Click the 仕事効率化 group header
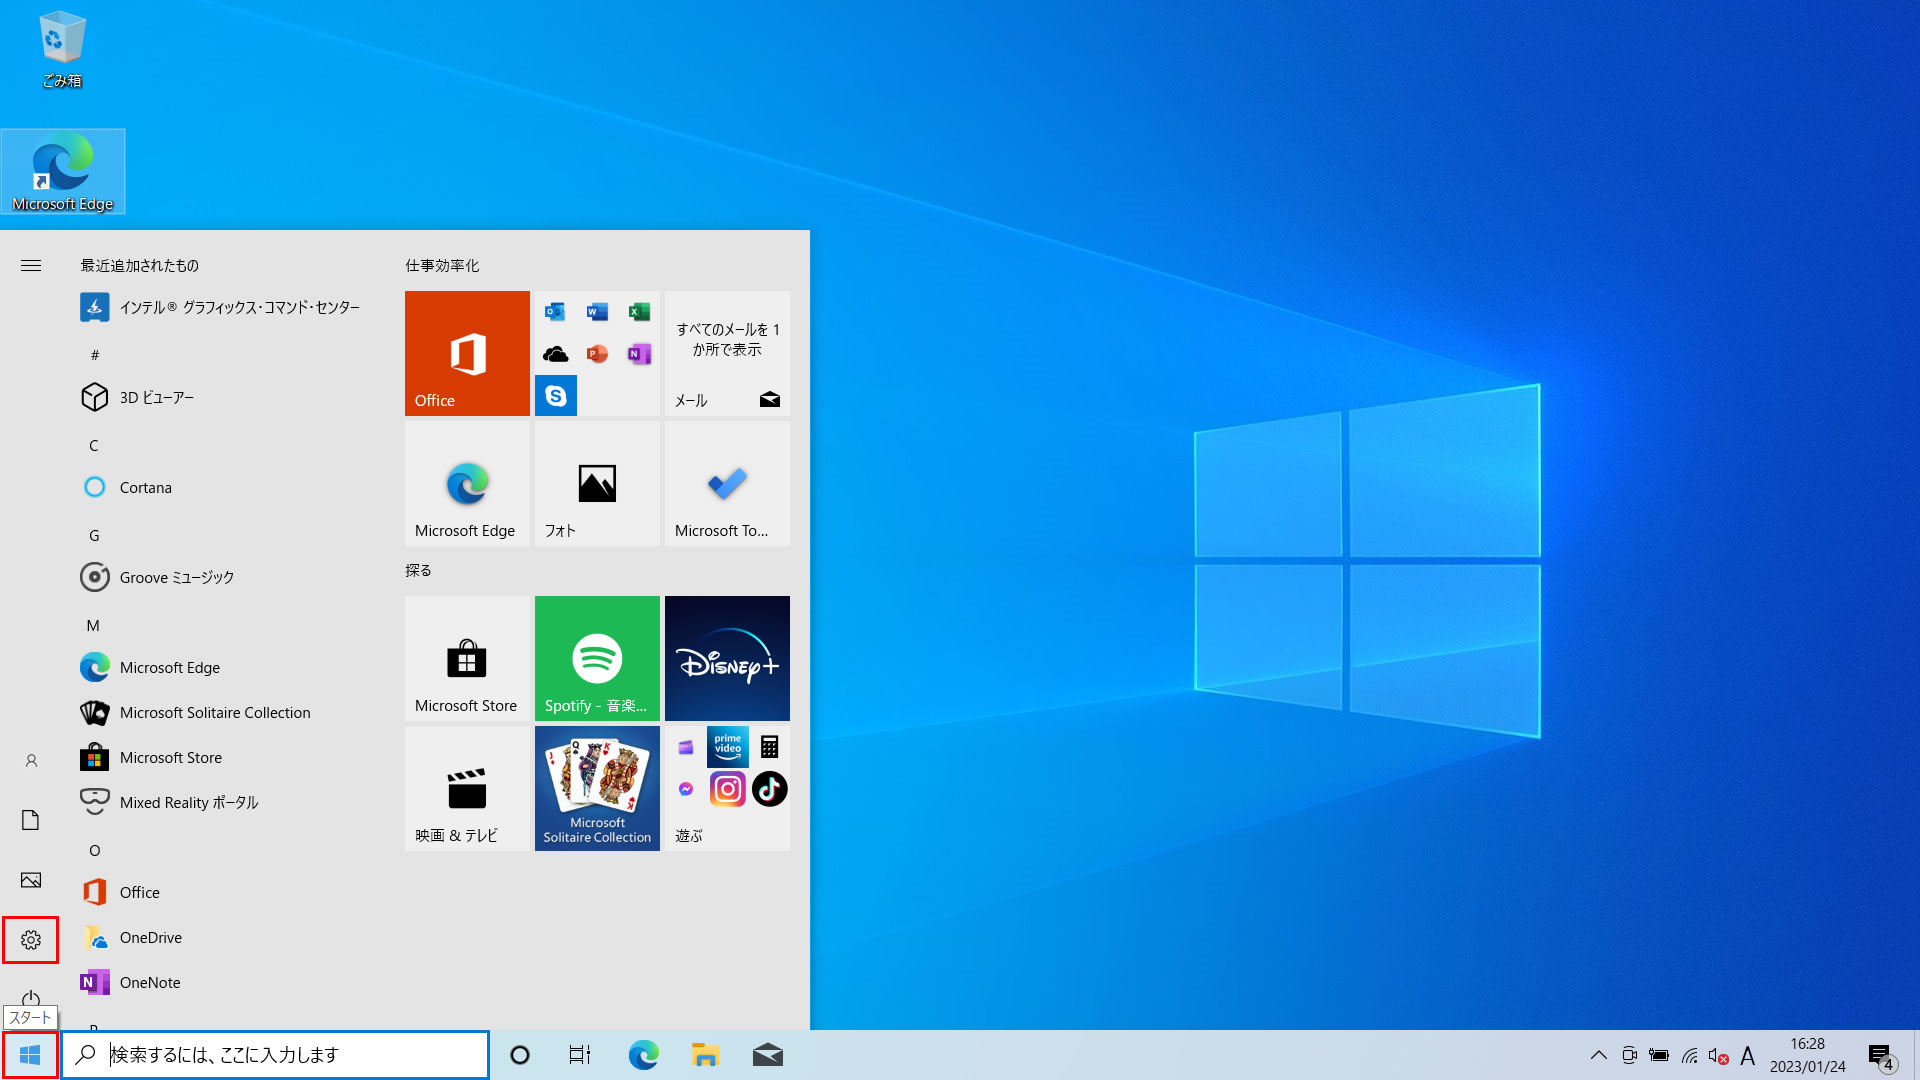This screenshot has height=1080, width=1920. coord(442,265)
